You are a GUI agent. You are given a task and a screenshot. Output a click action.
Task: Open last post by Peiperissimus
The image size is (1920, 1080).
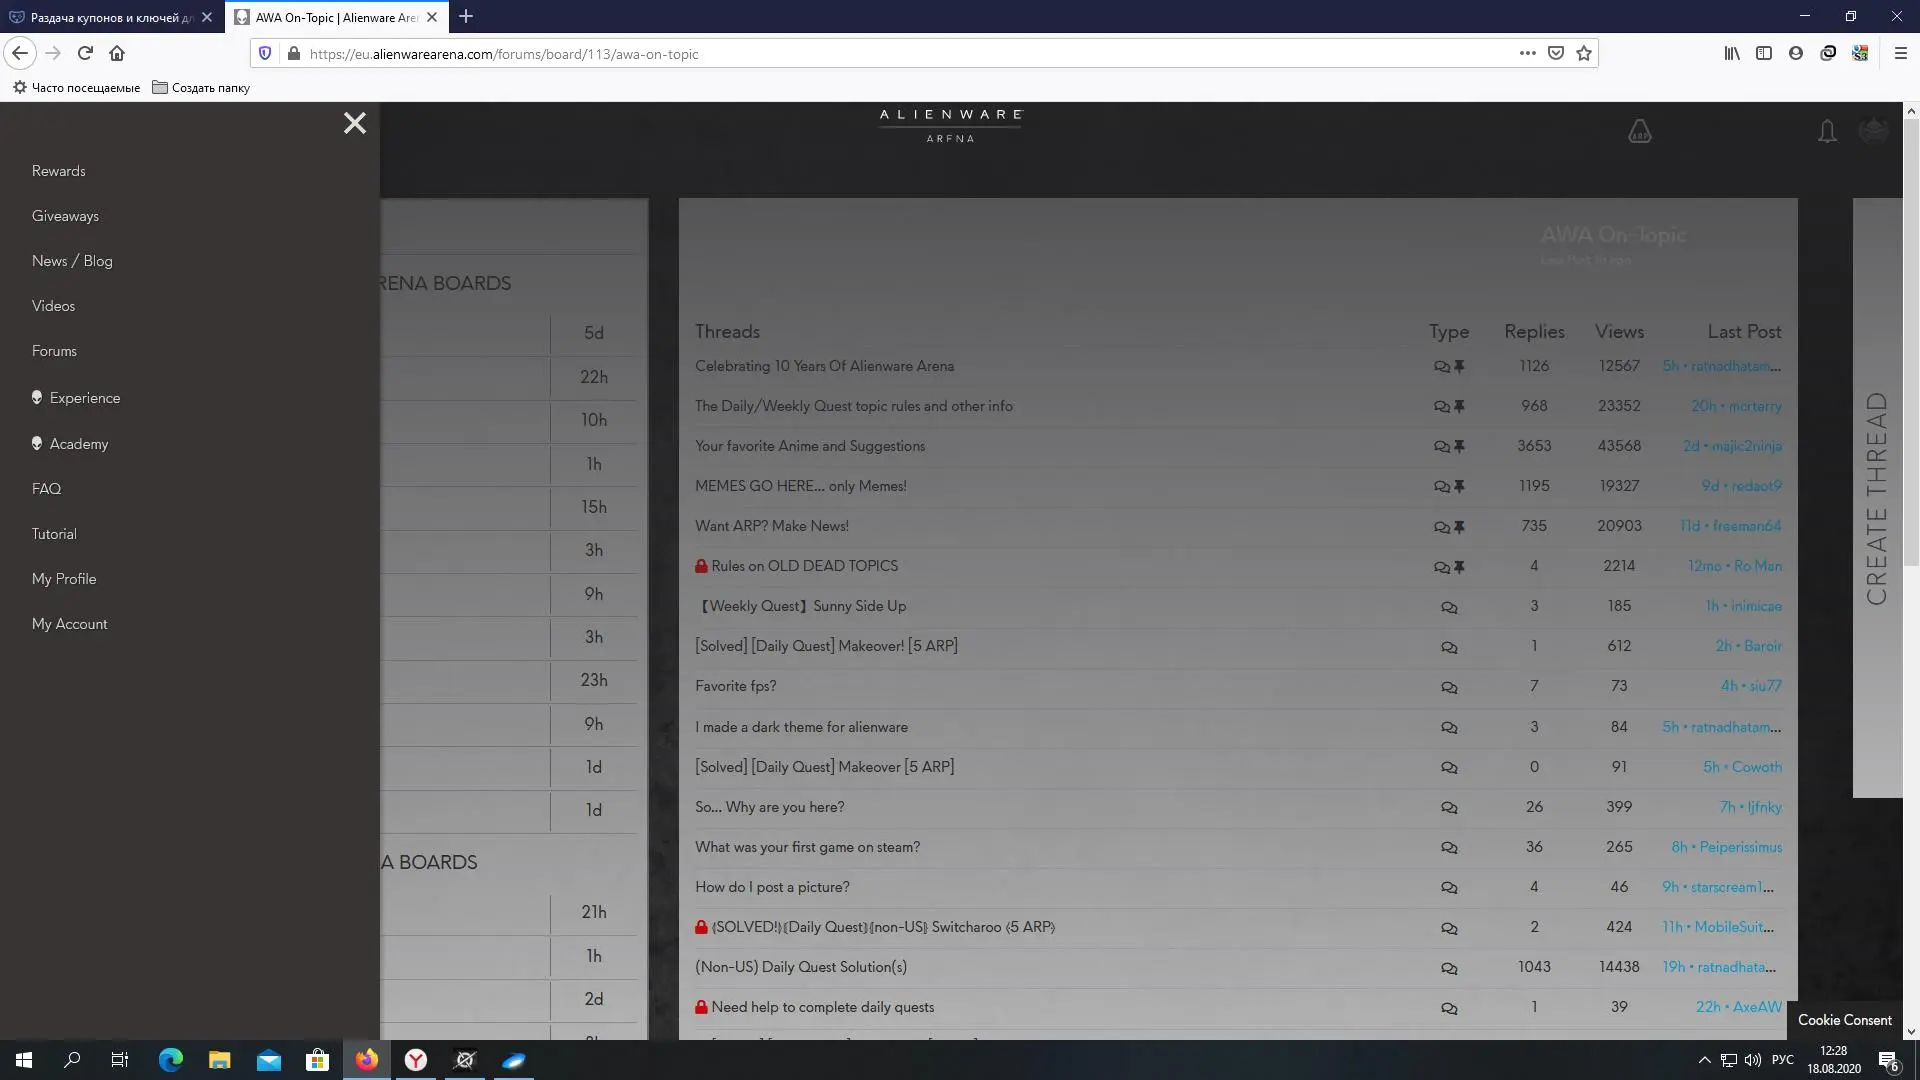1727,847
